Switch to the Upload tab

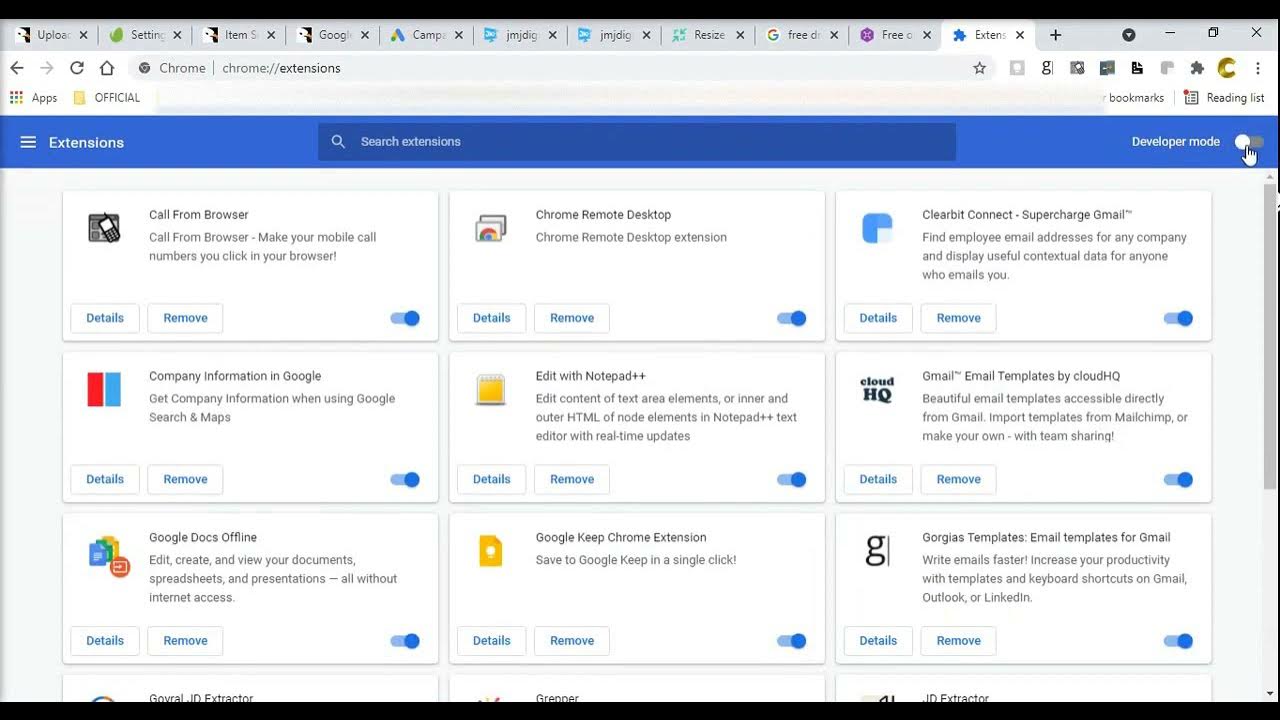click(x=52, y=35)
